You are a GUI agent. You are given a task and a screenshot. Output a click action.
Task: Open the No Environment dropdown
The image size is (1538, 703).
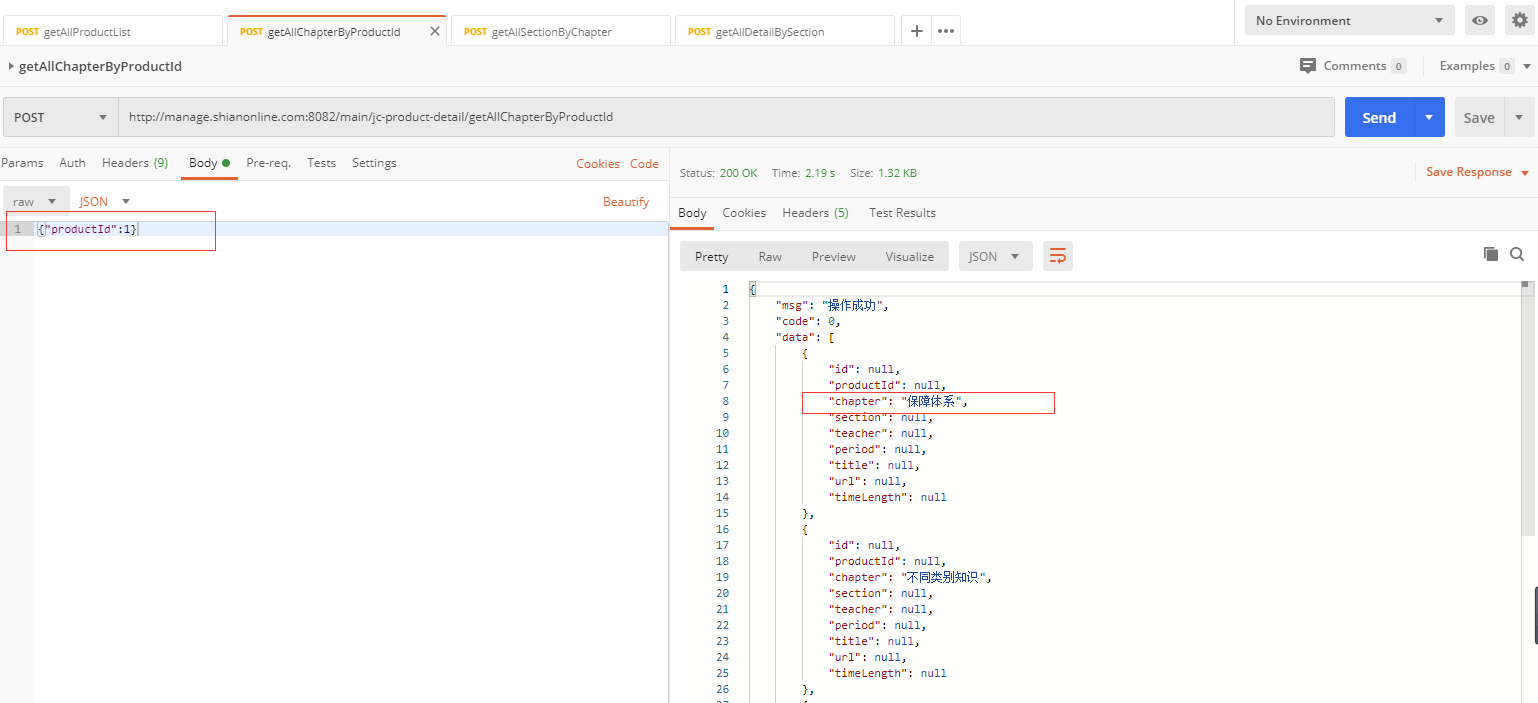(1349, 20)
